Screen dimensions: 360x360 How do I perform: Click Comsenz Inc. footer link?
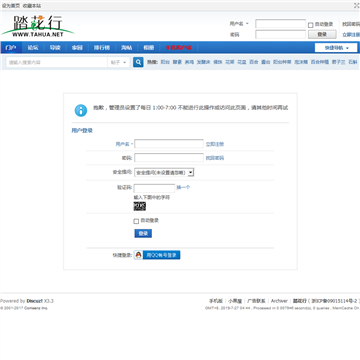(x=36, y=308)
